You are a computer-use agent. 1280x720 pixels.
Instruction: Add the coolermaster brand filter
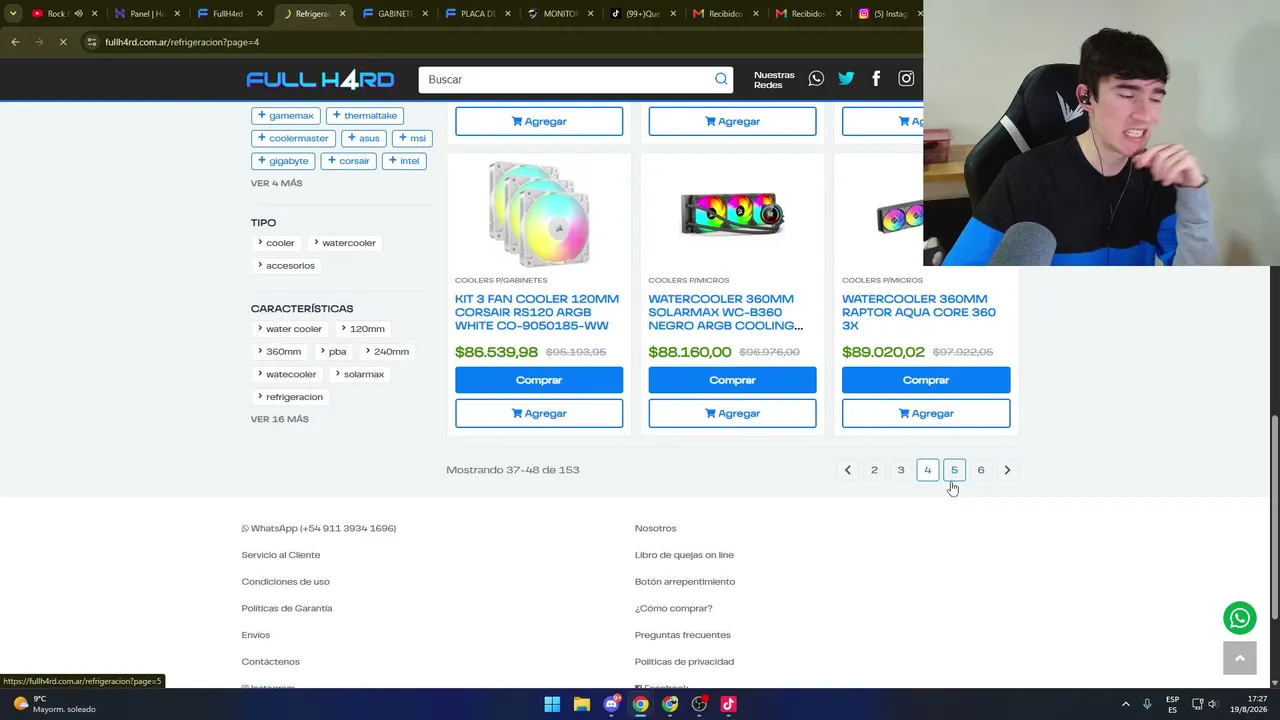pyautogui.click(x=293, y=138)
